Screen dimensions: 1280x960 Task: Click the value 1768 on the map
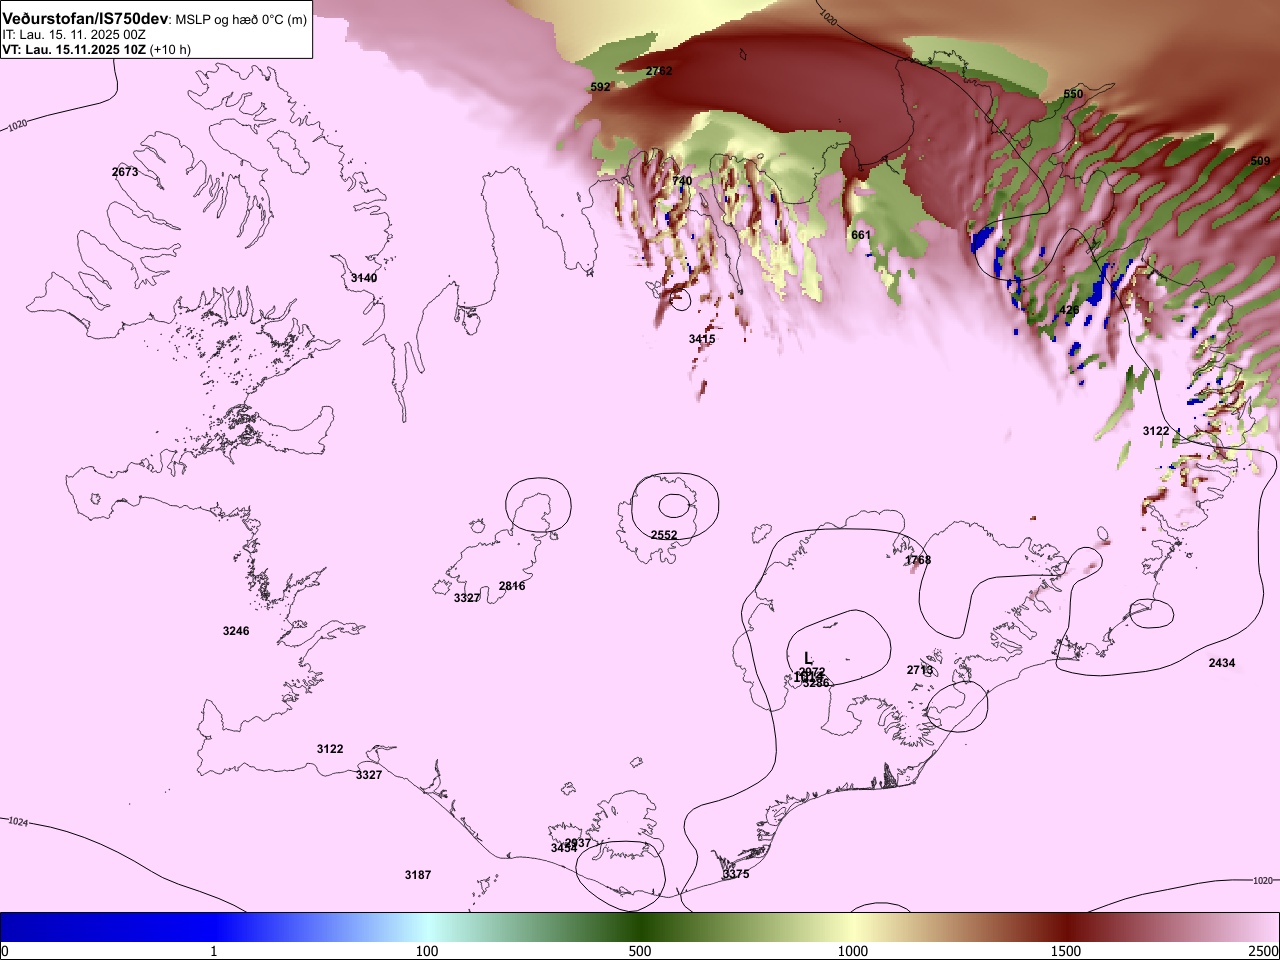[x=918, y=560]
